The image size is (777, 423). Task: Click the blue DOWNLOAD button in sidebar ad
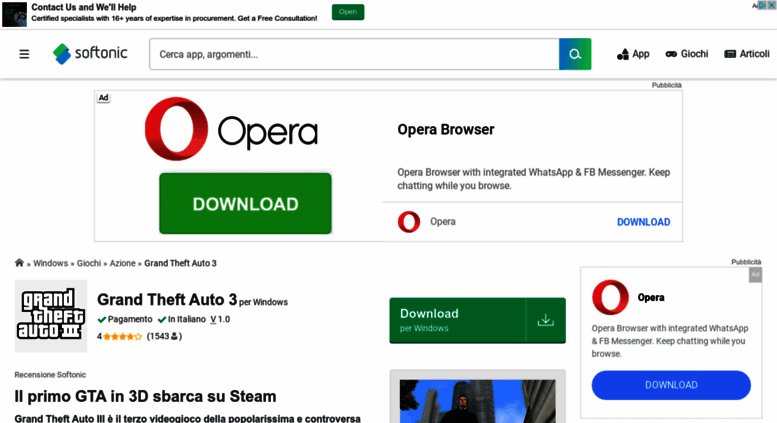tap(671, 385)
